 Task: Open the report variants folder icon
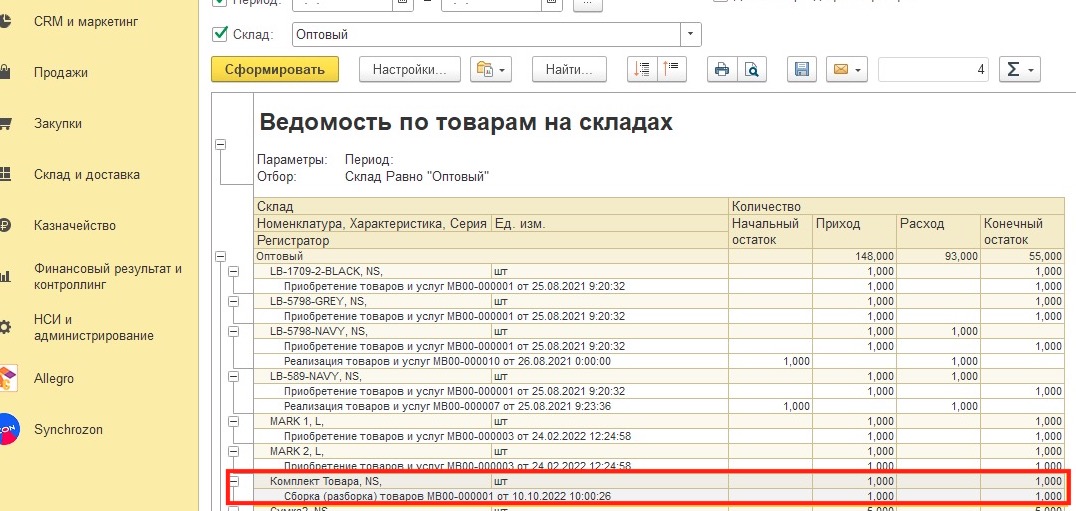click(x=491, y=69)
